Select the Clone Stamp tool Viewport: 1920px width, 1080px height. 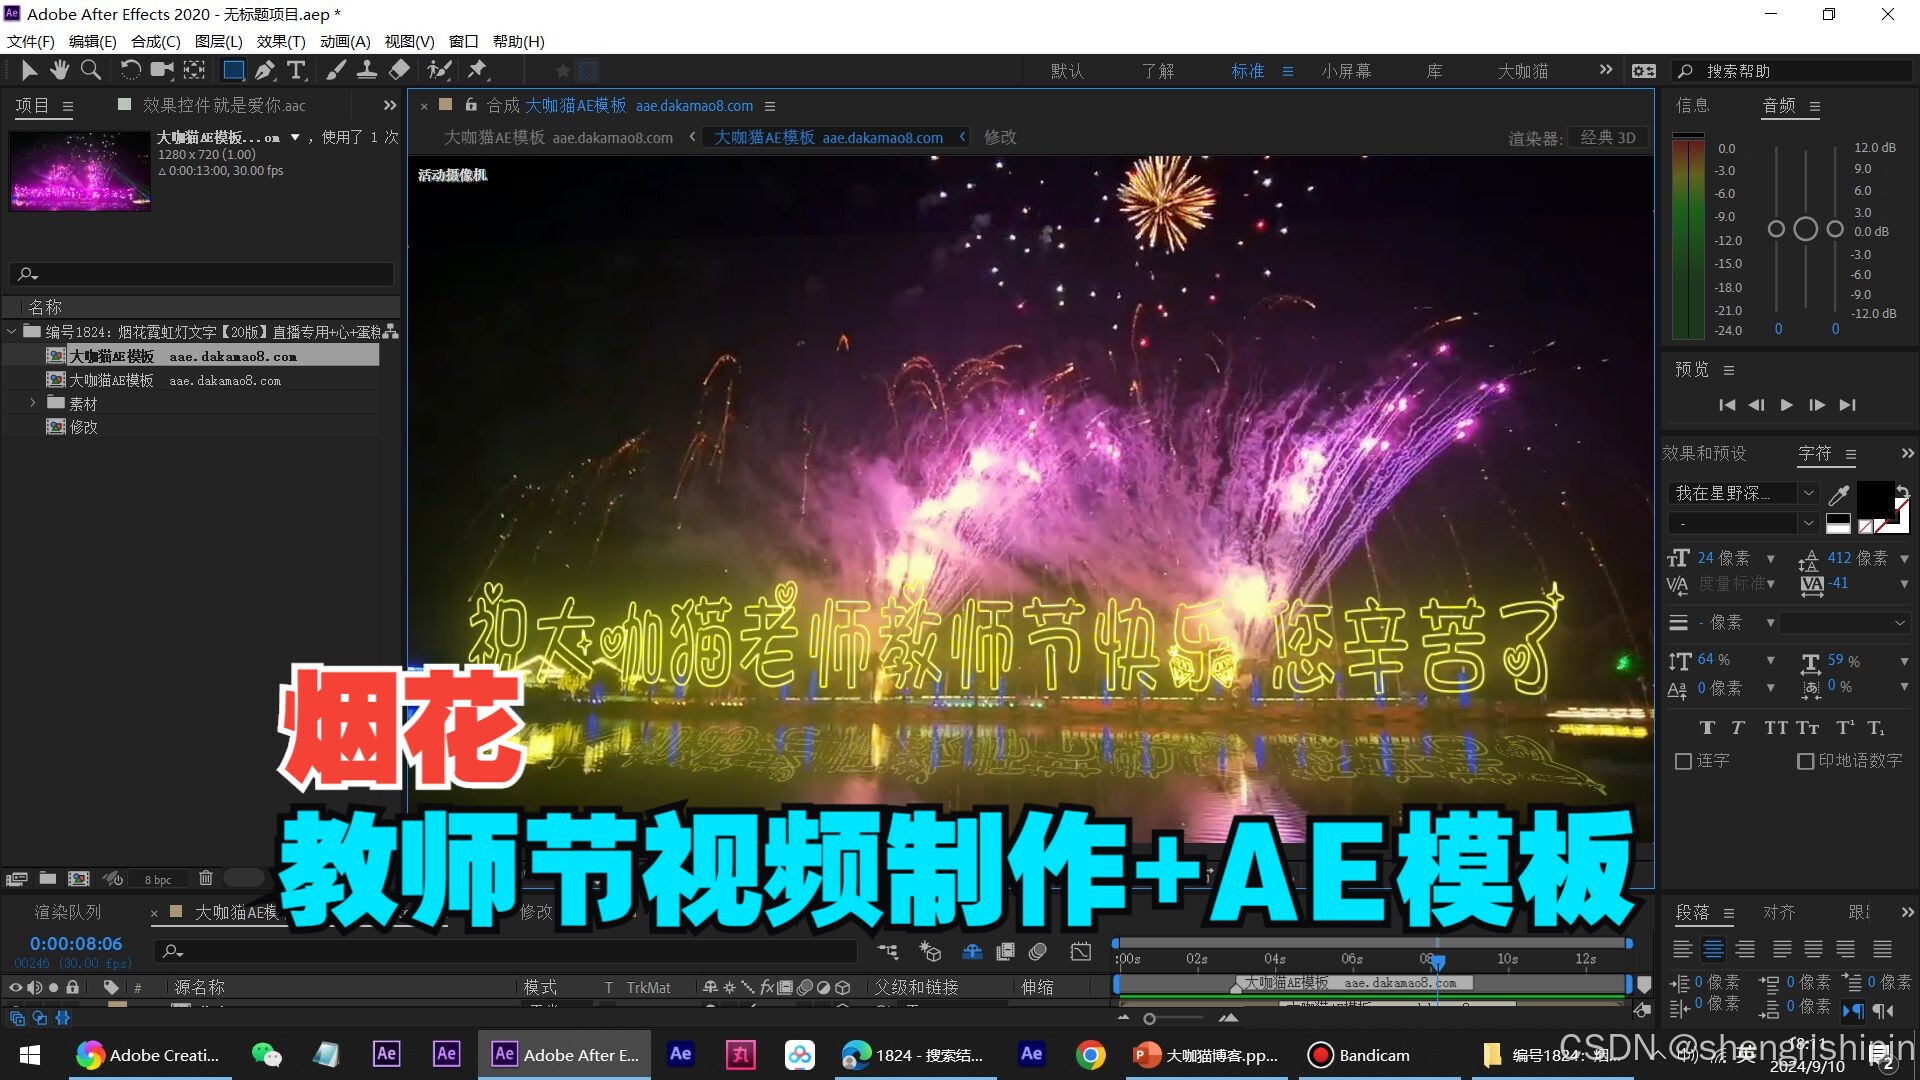click(x=367, y=70)
